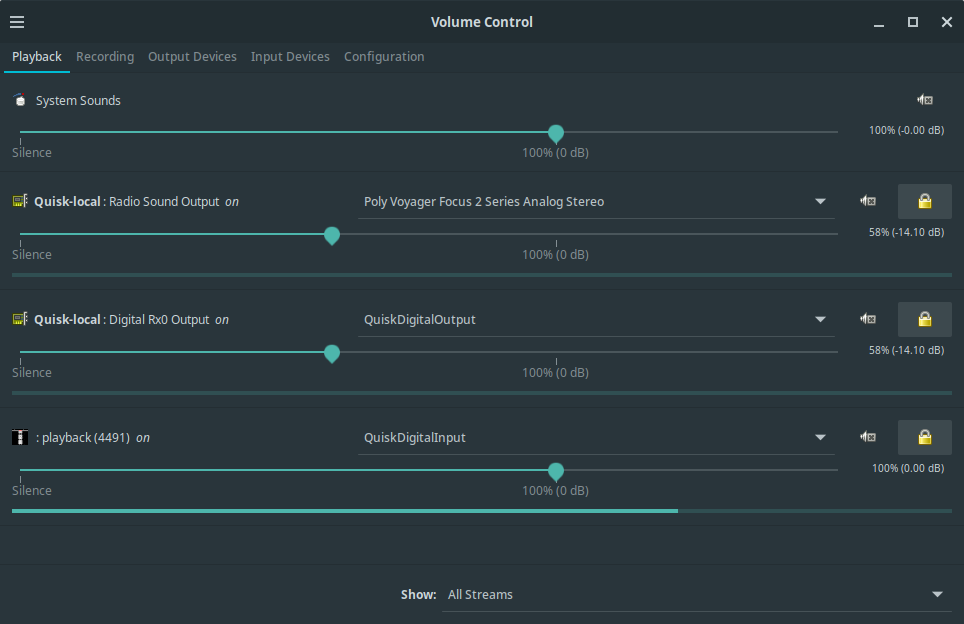The image size is (964, 624).
Task: Open the QuiskDigitalOutput device dropdown
Action: pyautogui.click(x=595, y=320)
